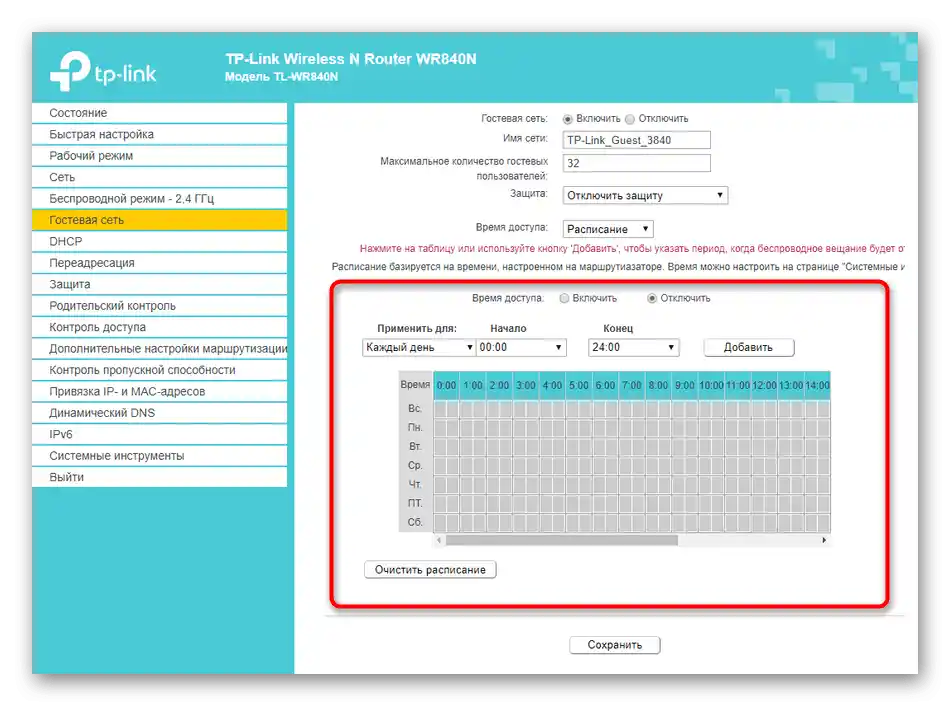This screenshot has height=706, width=950.
Task: Open the IPv6 section
Action: pos(159,434)
